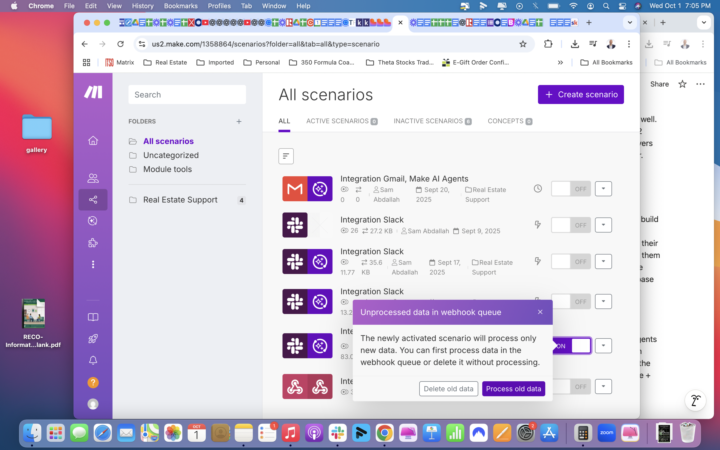Open the Profiles menu in menu bar
This screenshot has height=450, width=720.
219,6
